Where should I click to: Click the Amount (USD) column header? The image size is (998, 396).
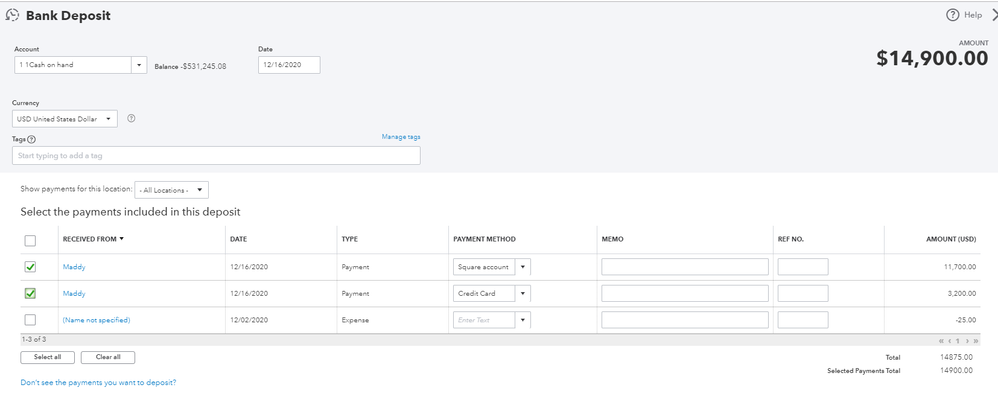951,239
